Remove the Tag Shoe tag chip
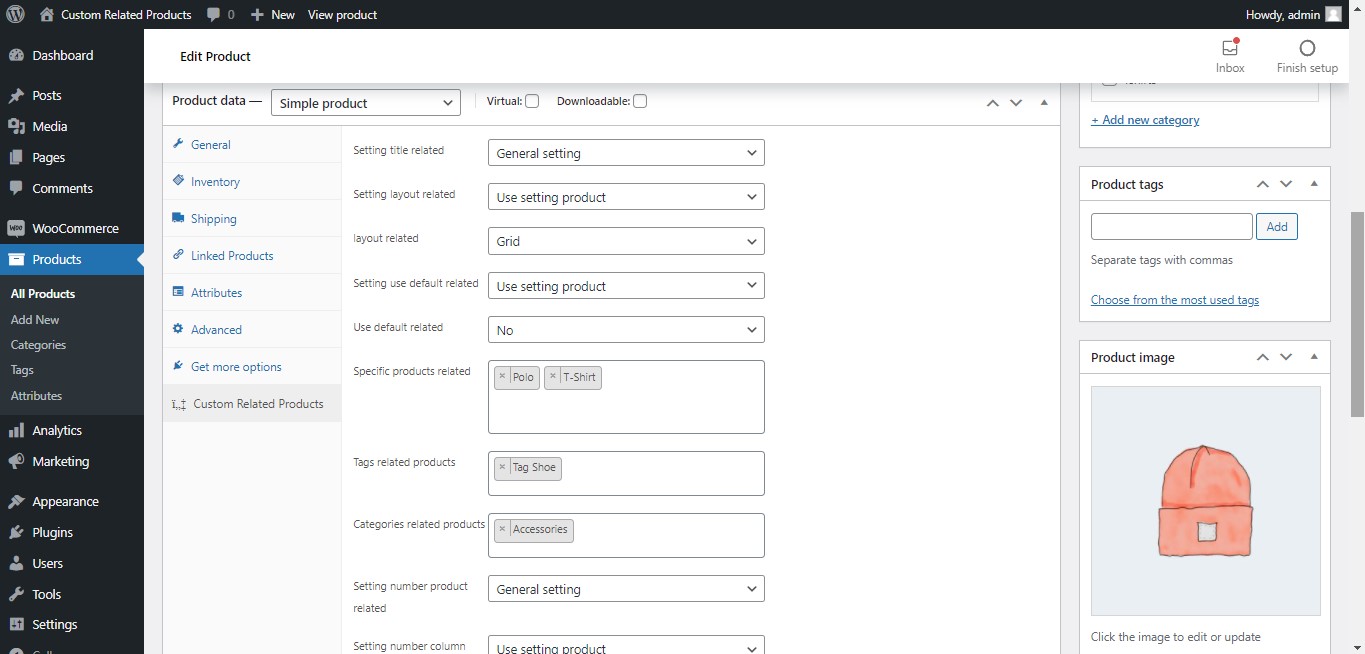The width and height of the screenshot is (1365, 654). click(x=502, y=468)
